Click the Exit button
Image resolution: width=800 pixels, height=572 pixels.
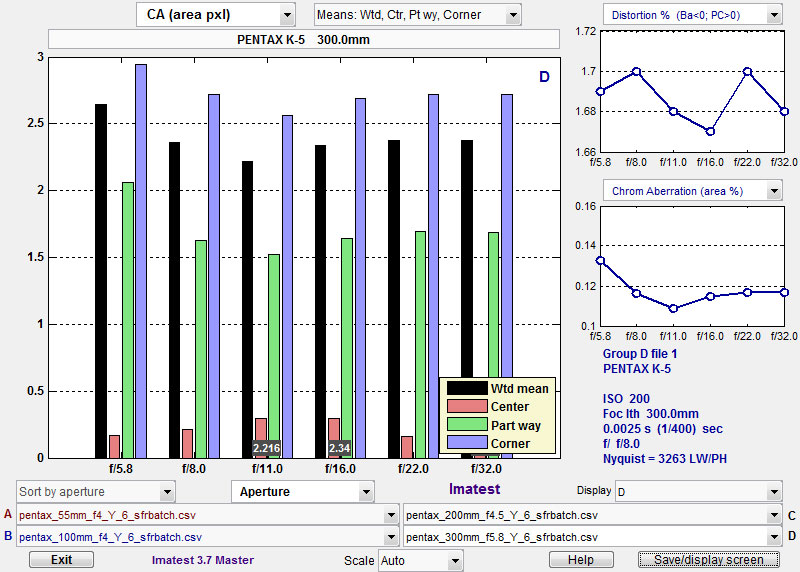(x=61, y=560)
